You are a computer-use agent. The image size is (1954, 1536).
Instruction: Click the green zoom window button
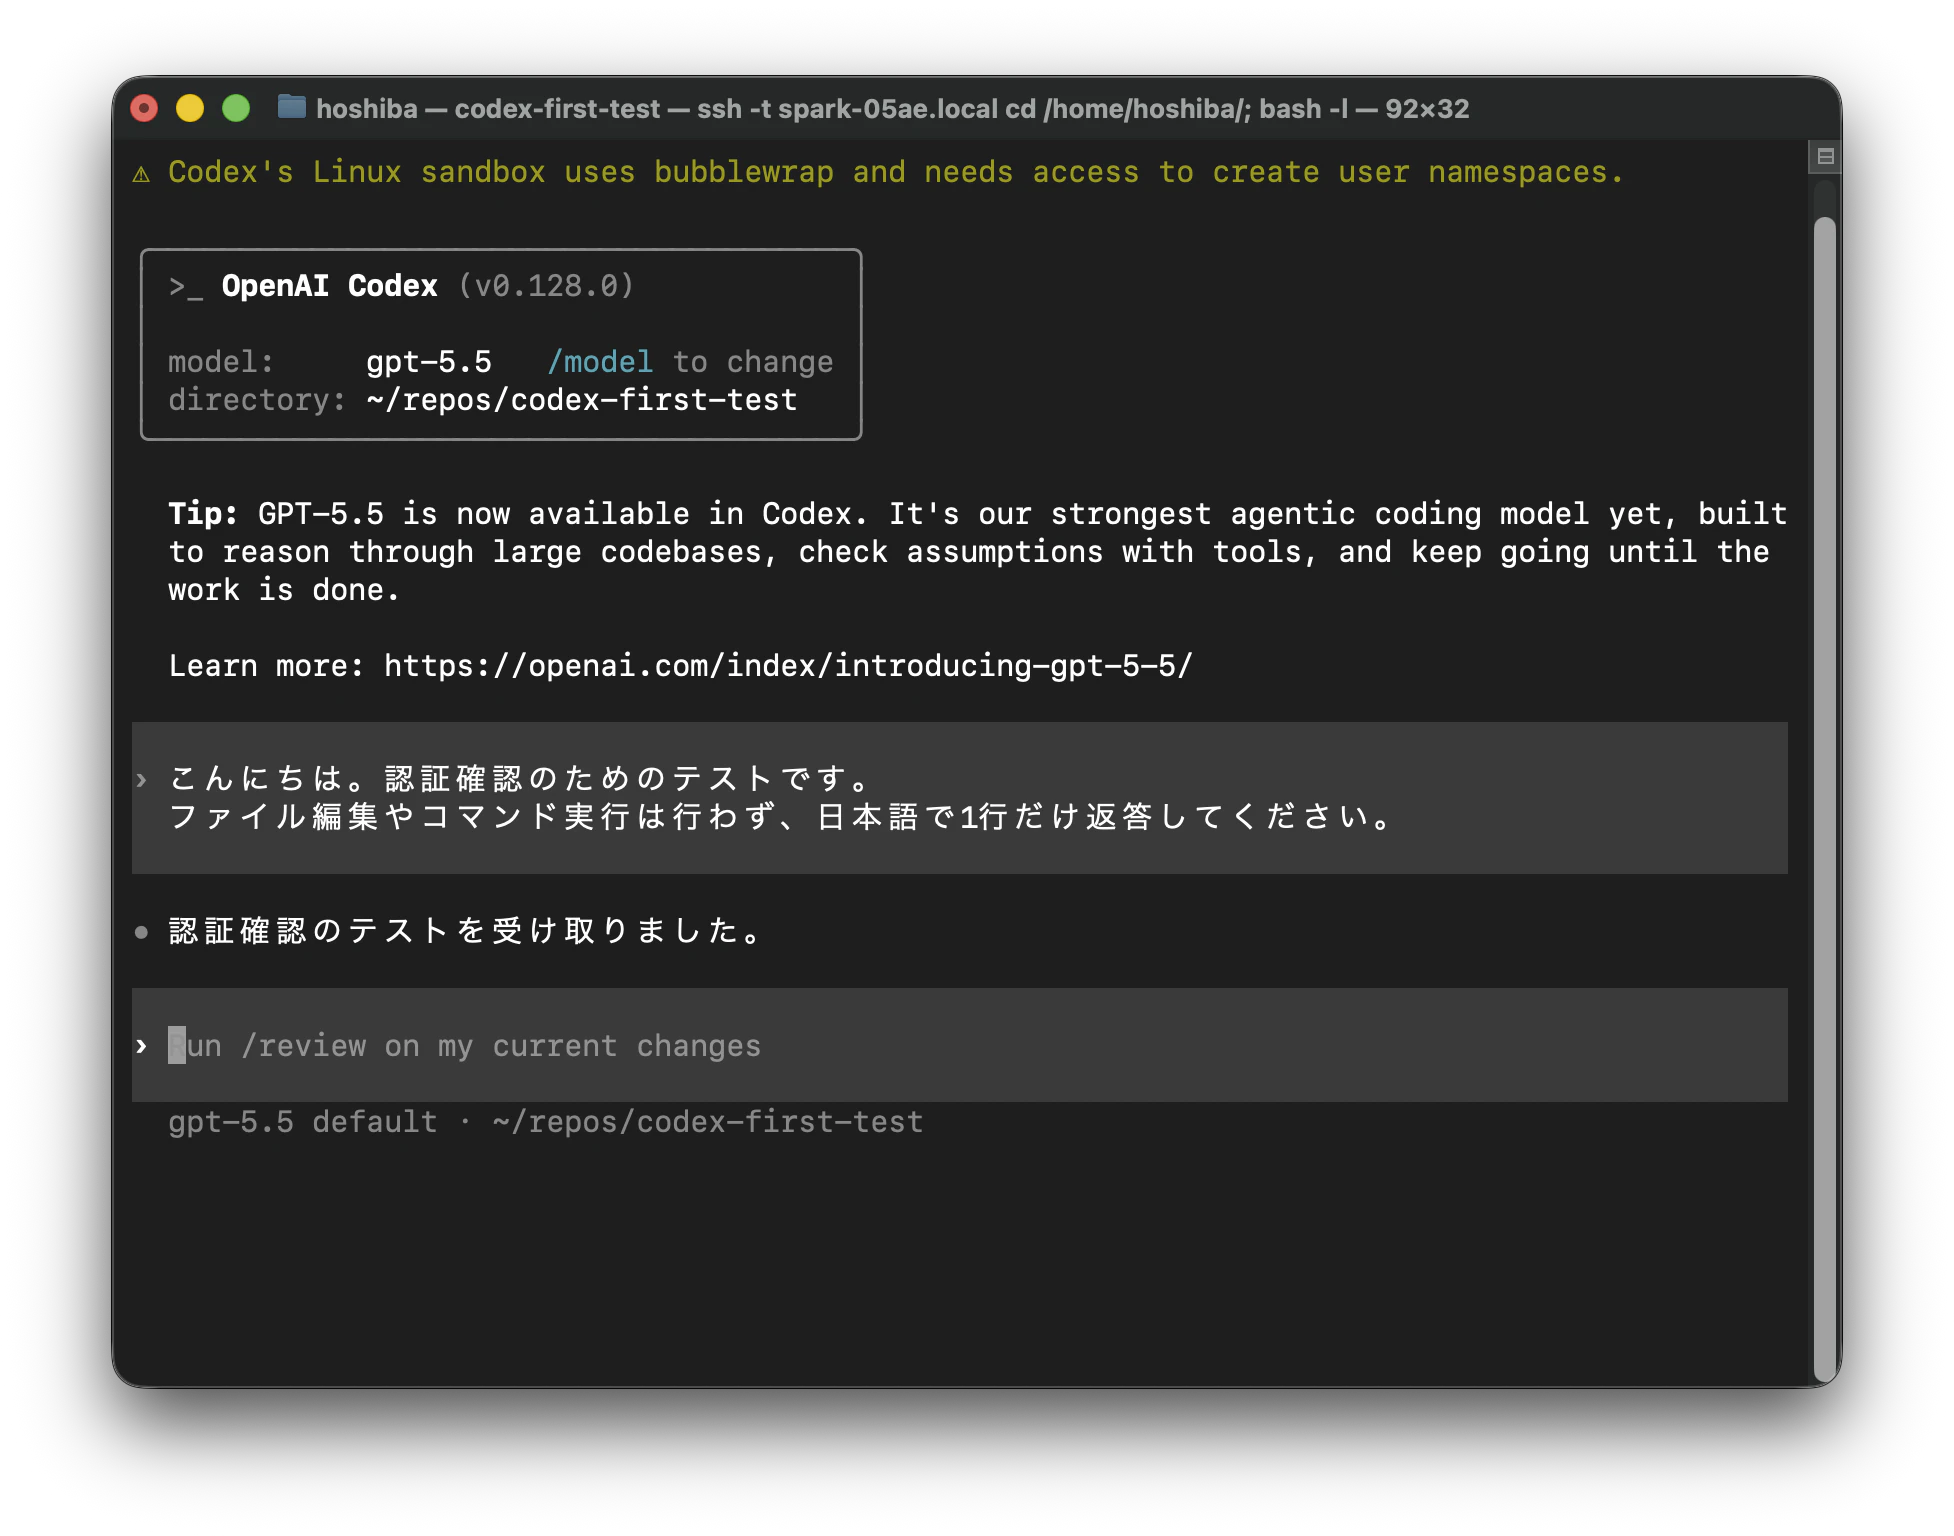[x=236, y=108]
